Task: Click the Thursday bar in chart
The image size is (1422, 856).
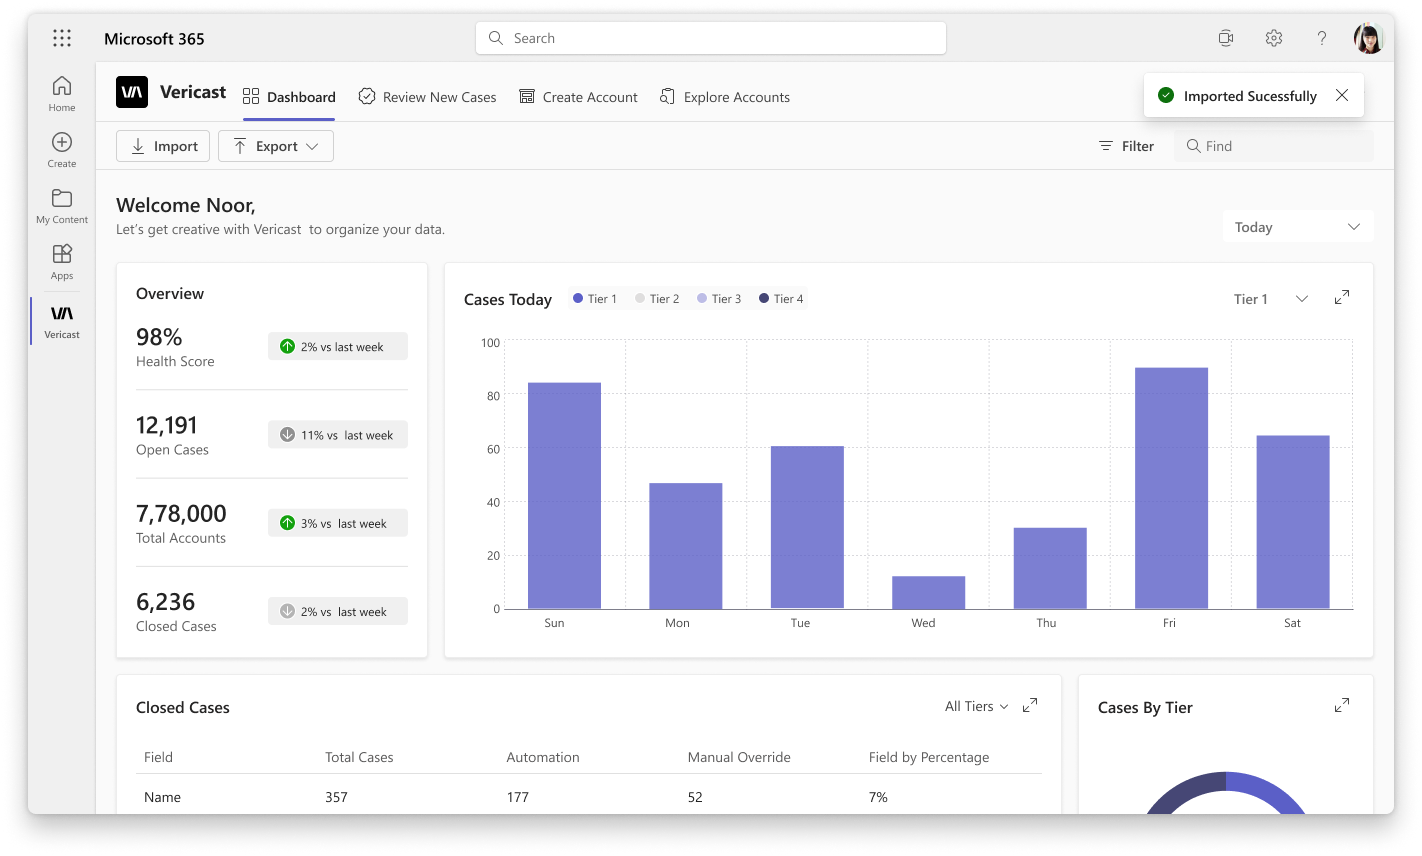Action: (1050, 568)
